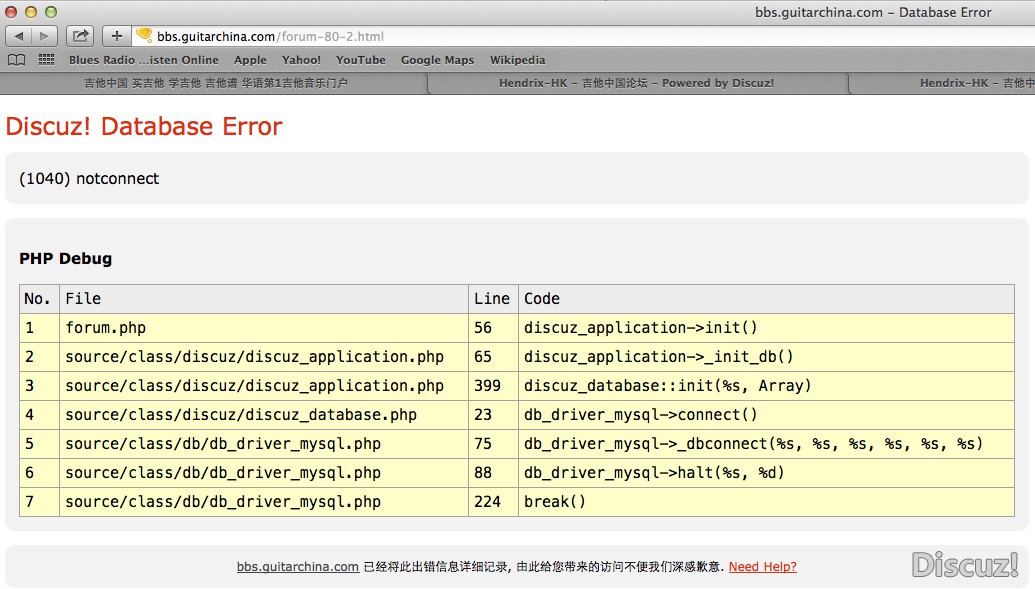Viewport: 1035px width, 589px height.
Task: Show Top Sites grid icon
Action: [x=46, y=60]
